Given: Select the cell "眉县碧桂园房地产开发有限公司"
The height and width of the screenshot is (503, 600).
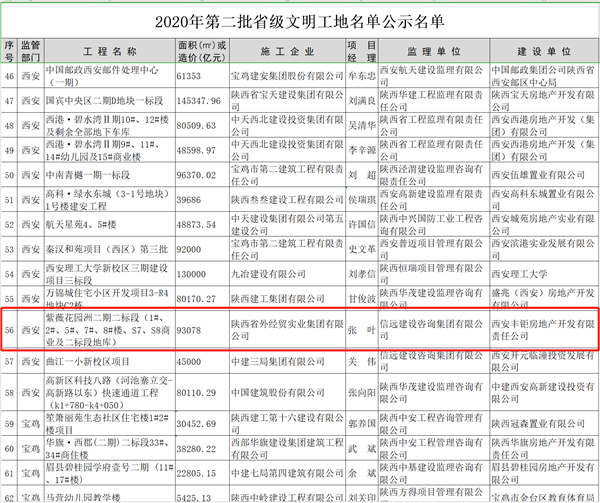Looking at the screenshot, I should coord(544,473).
